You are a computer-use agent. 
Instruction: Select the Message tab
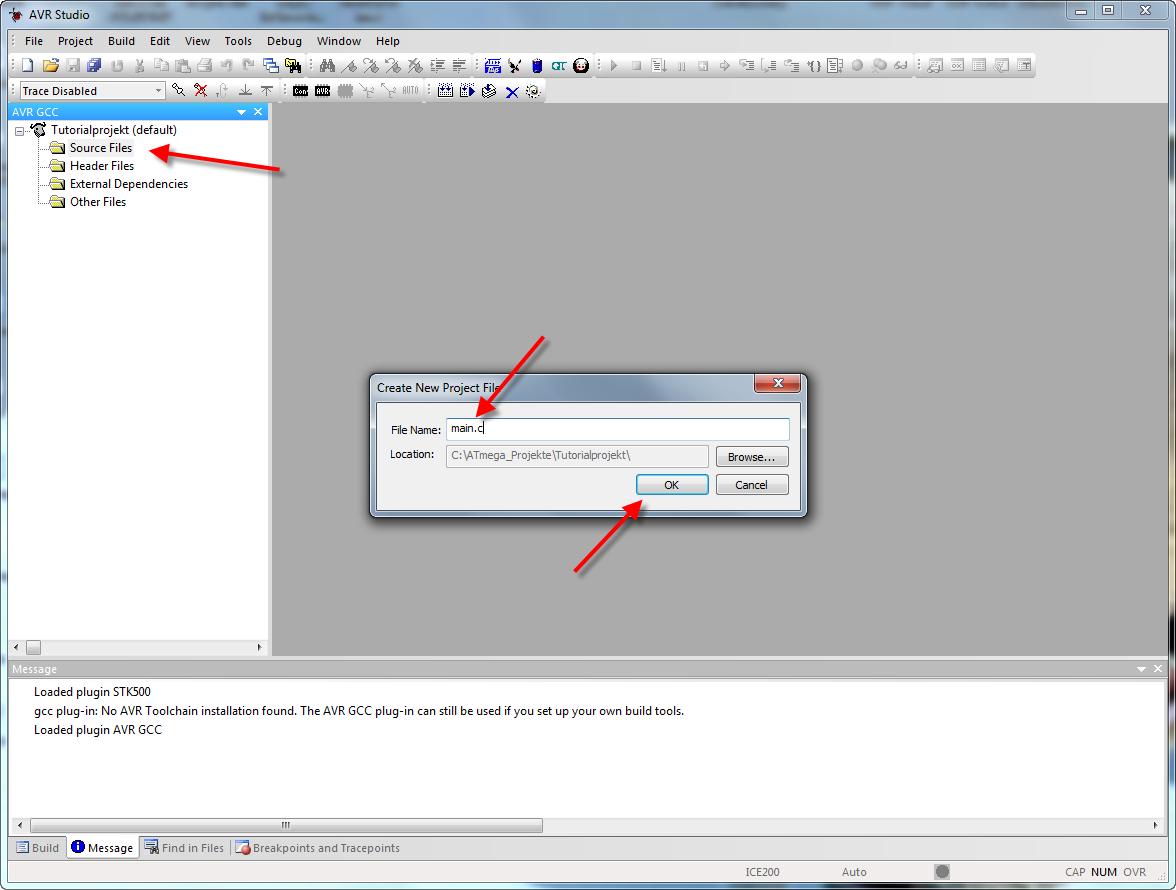[103, 848]
